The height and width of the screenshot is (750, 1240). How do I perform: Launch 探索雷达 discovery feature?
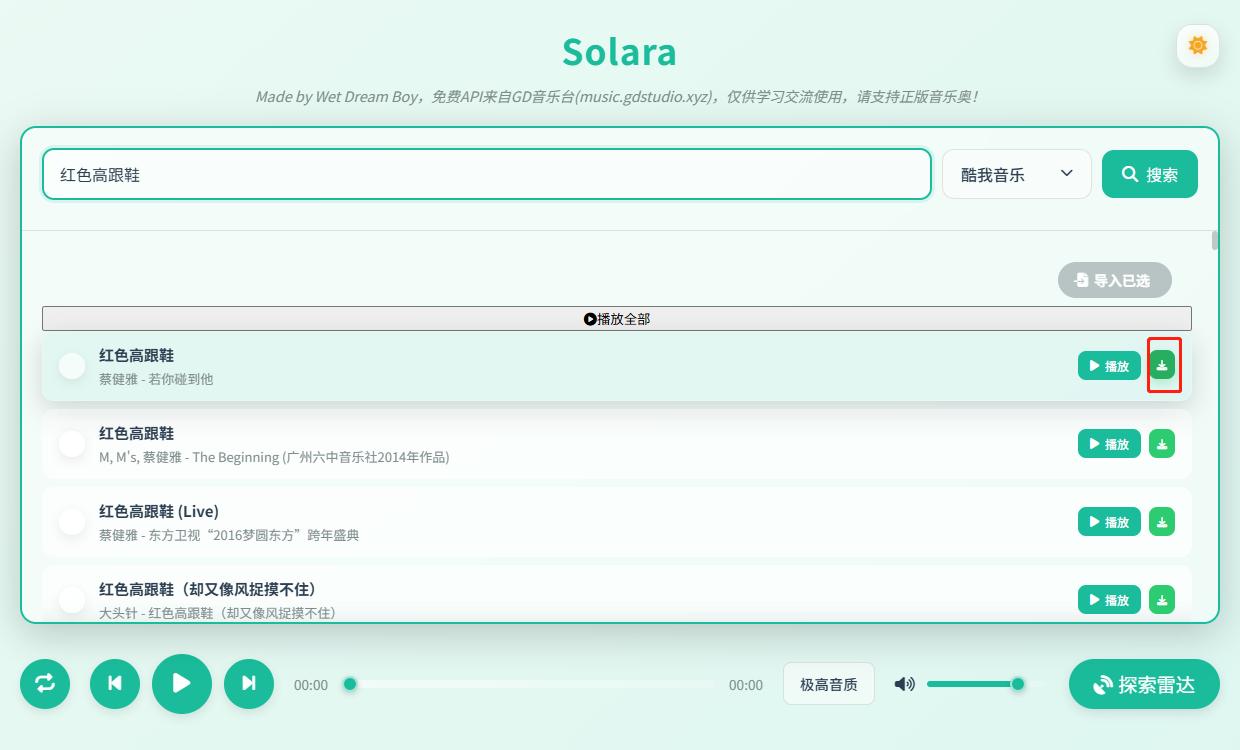tap(1143, 684)
